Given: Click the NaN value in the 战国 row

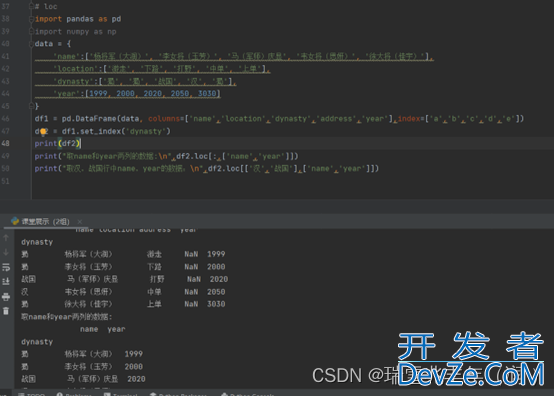Looking at the screenshot, I should 194,279.
